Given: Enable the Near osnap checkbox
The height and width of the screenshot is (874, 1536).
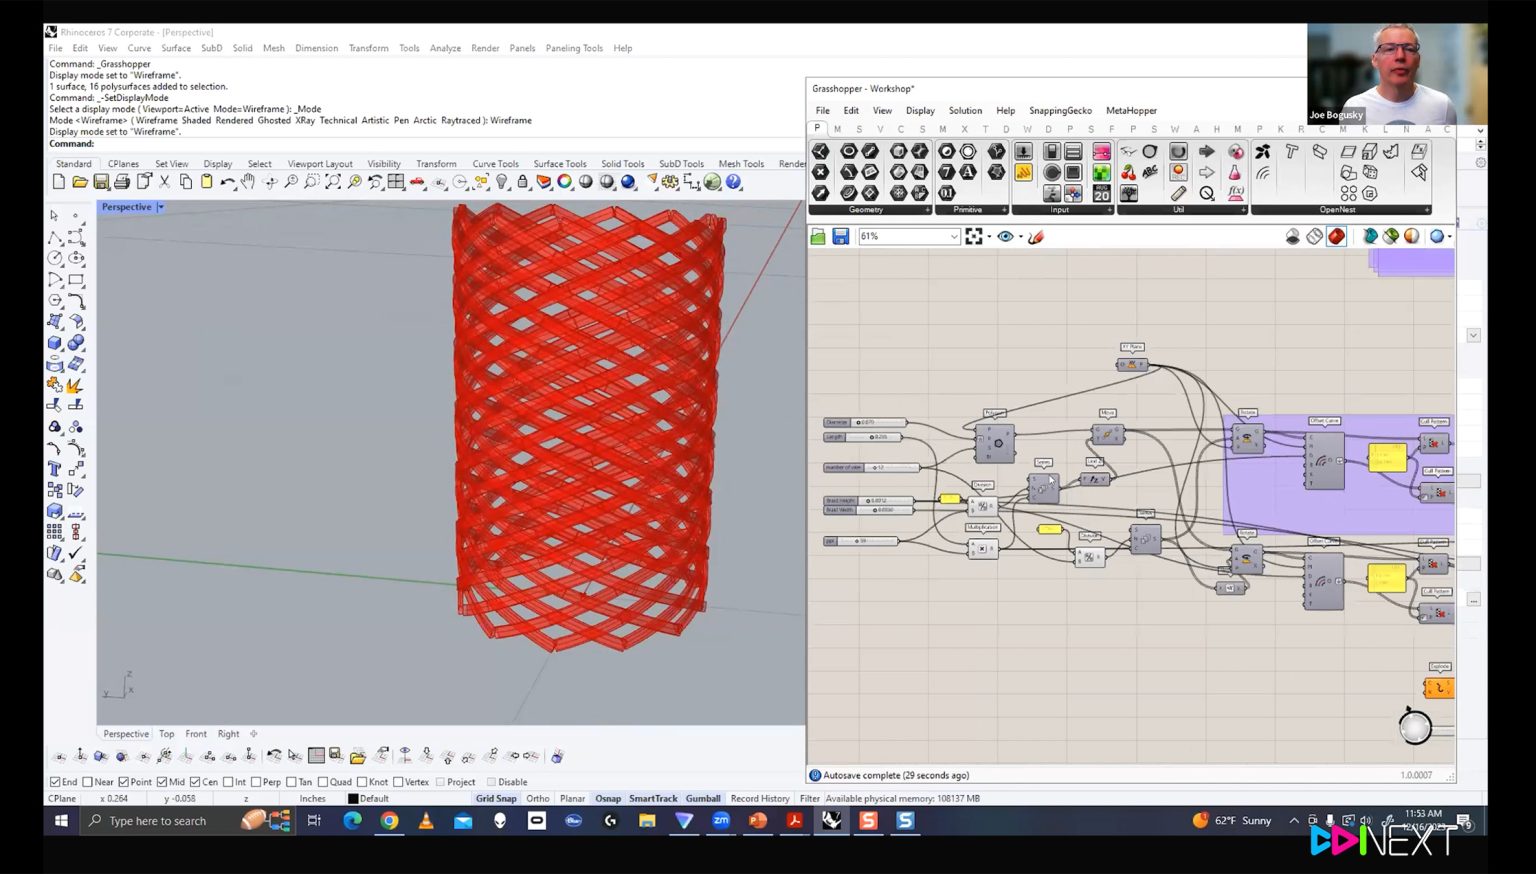Looking at the screenshot, I should tap(88, 782).
